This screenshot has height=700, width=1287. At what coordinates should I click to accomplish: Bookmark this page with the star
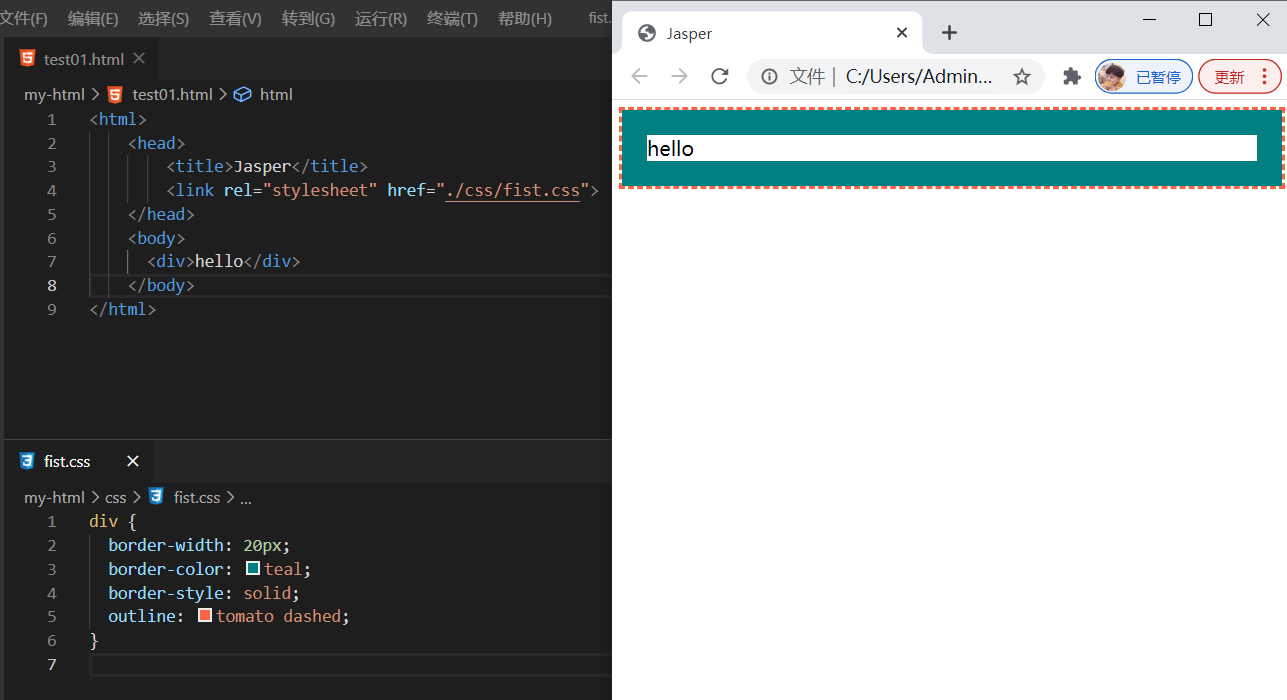tap(1021, 77)
